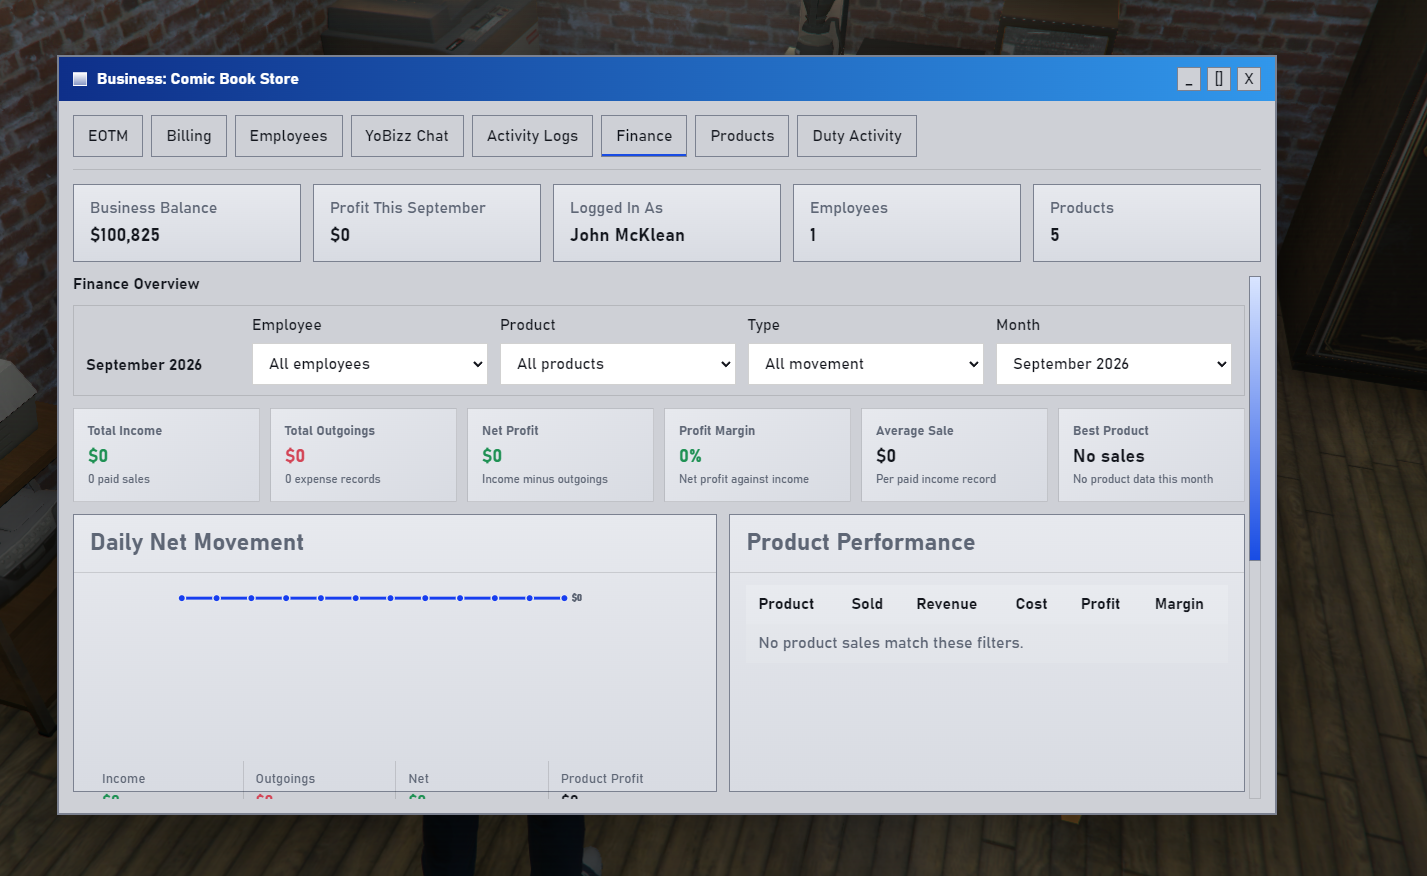Select the Profit This September card

(x=427, y=223)
